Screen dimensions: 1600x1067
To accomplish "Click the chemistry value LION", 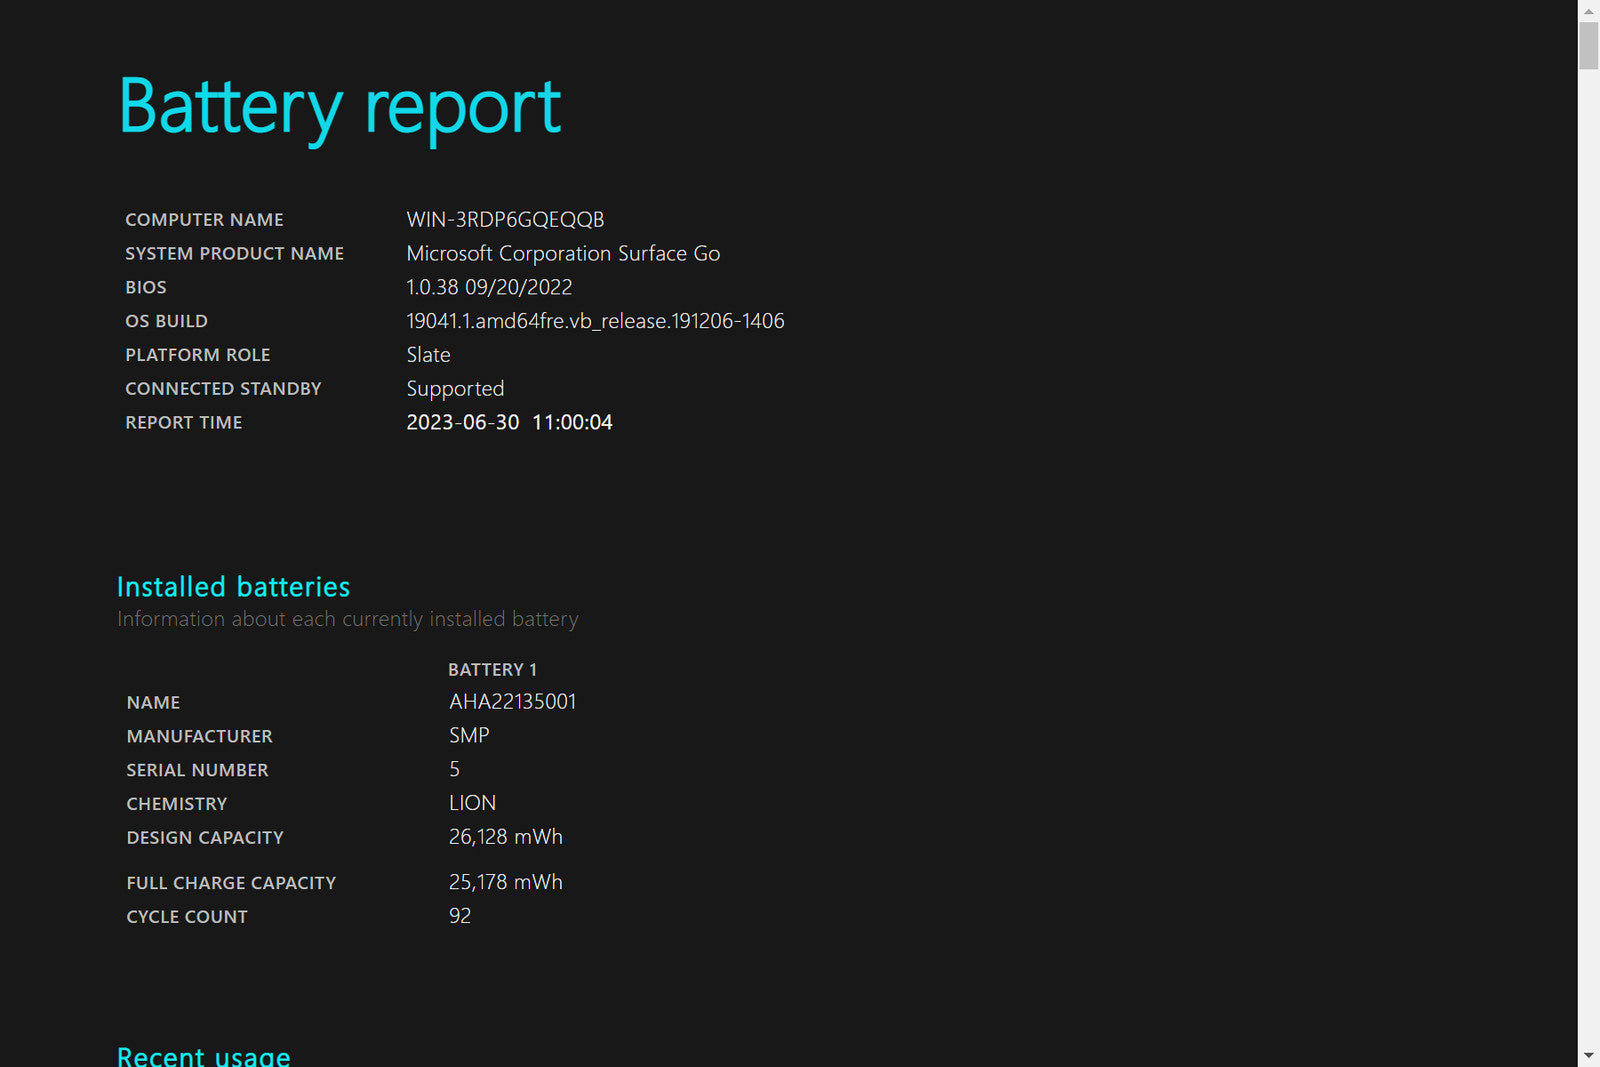I will (x=472, y=804).
